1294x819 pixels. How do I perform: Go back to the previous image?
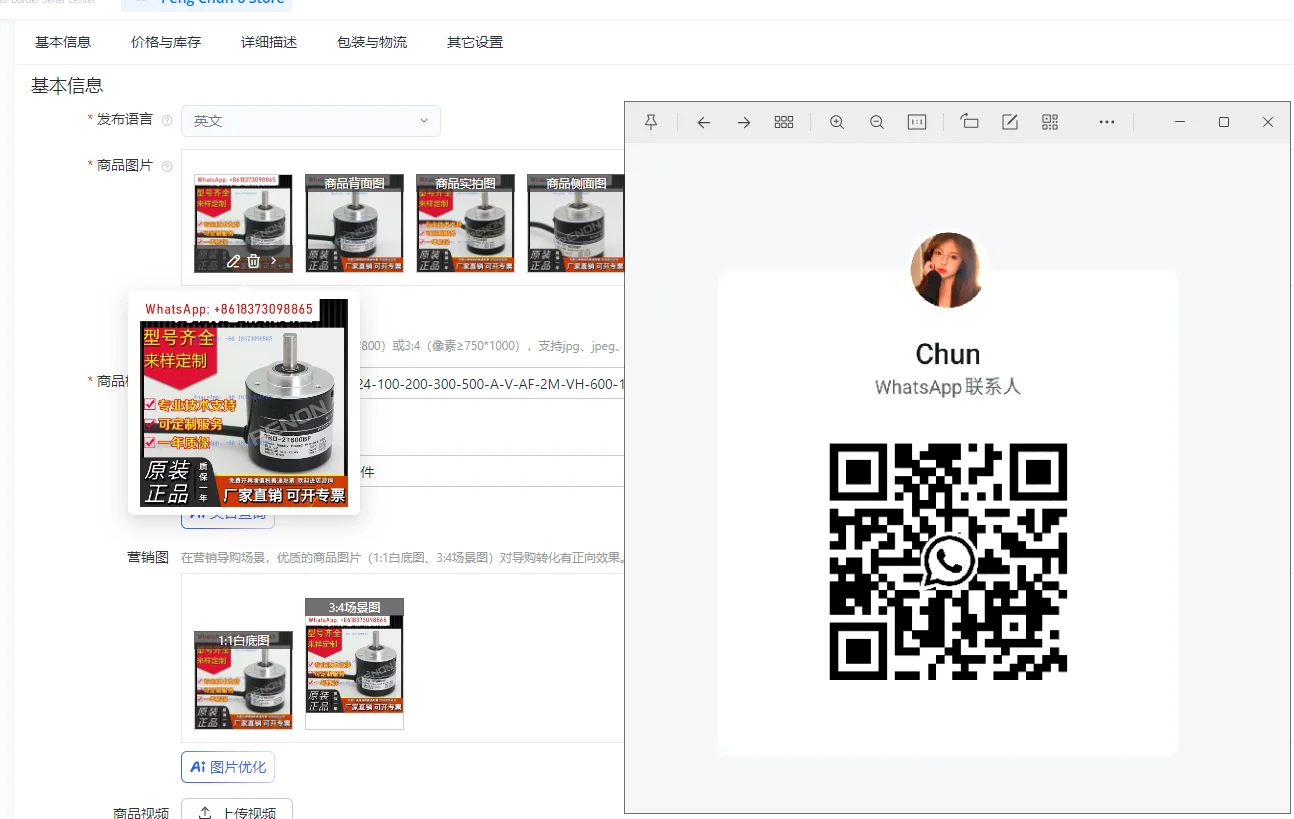[x=703, y=121]
